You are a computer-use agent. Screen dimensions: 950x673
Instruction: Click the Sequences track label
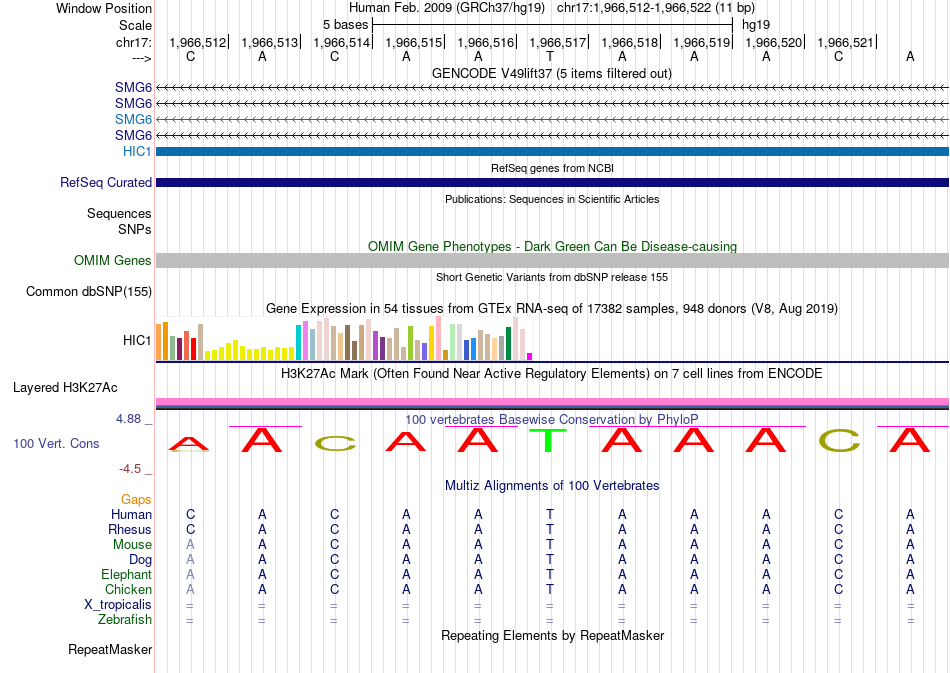coord(119,213)
